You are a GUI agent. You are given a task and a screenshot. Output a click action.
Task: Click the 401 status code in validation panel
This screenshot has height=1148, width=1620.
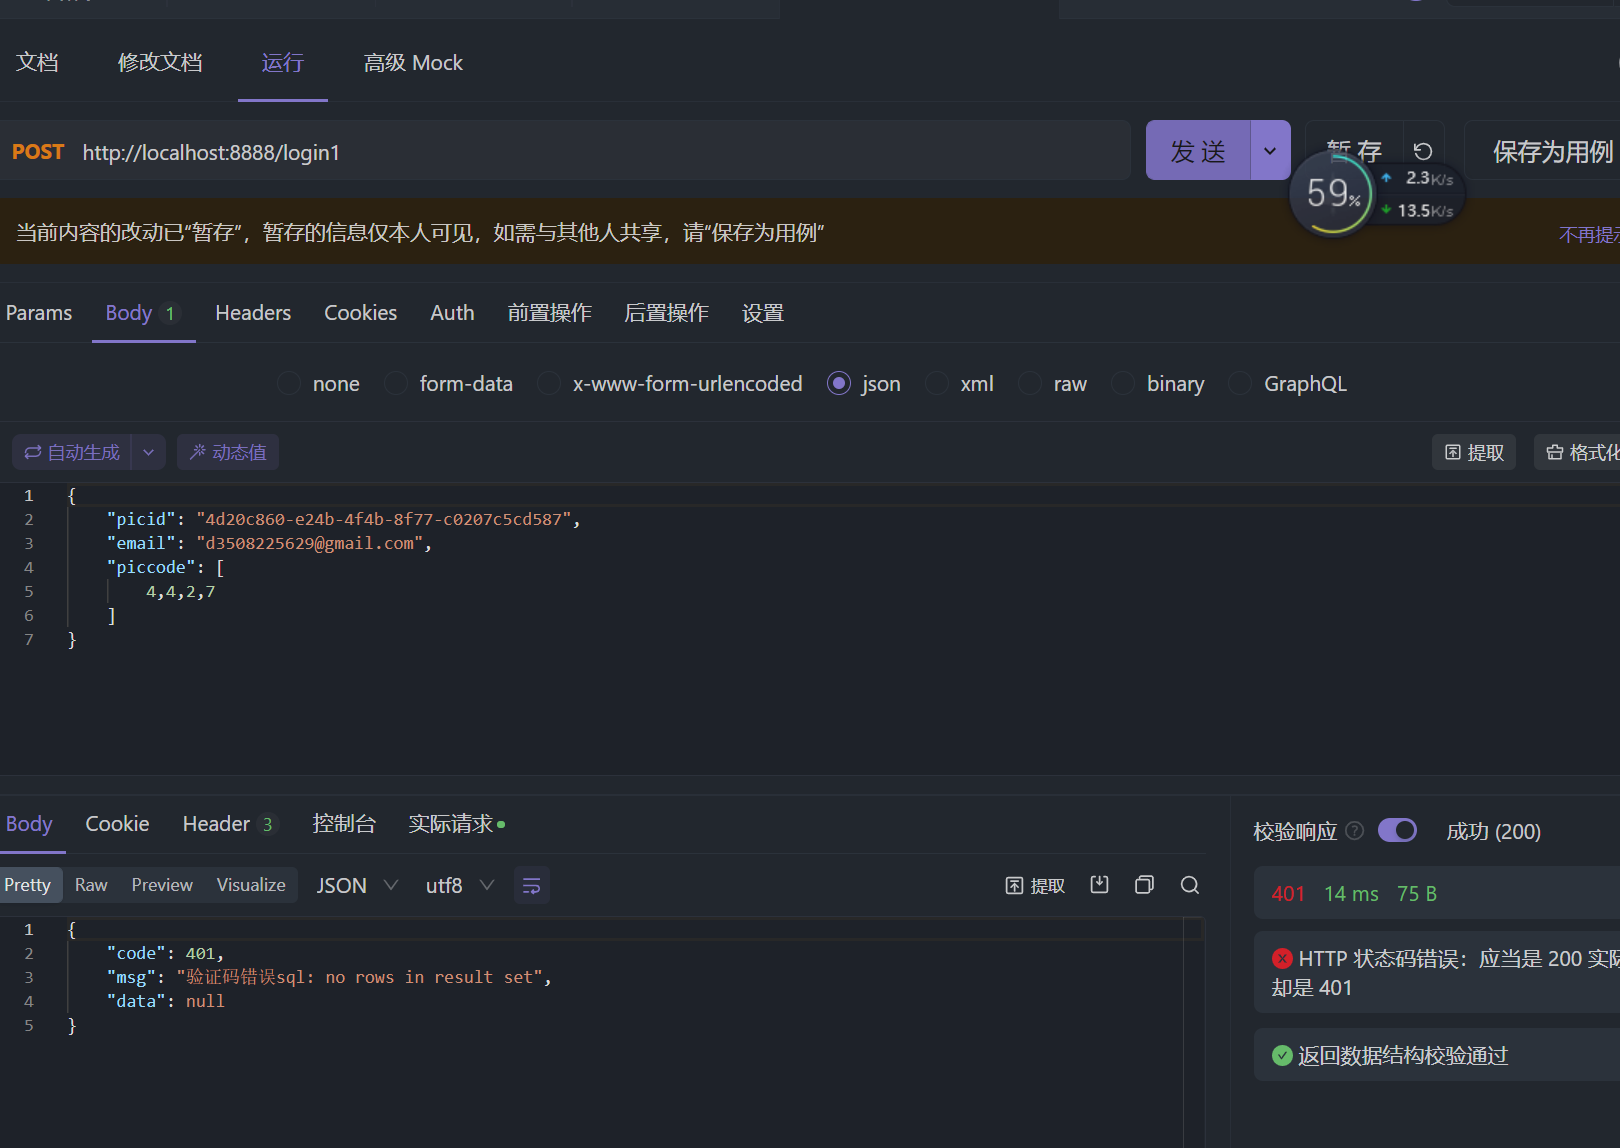(1288, 893)
